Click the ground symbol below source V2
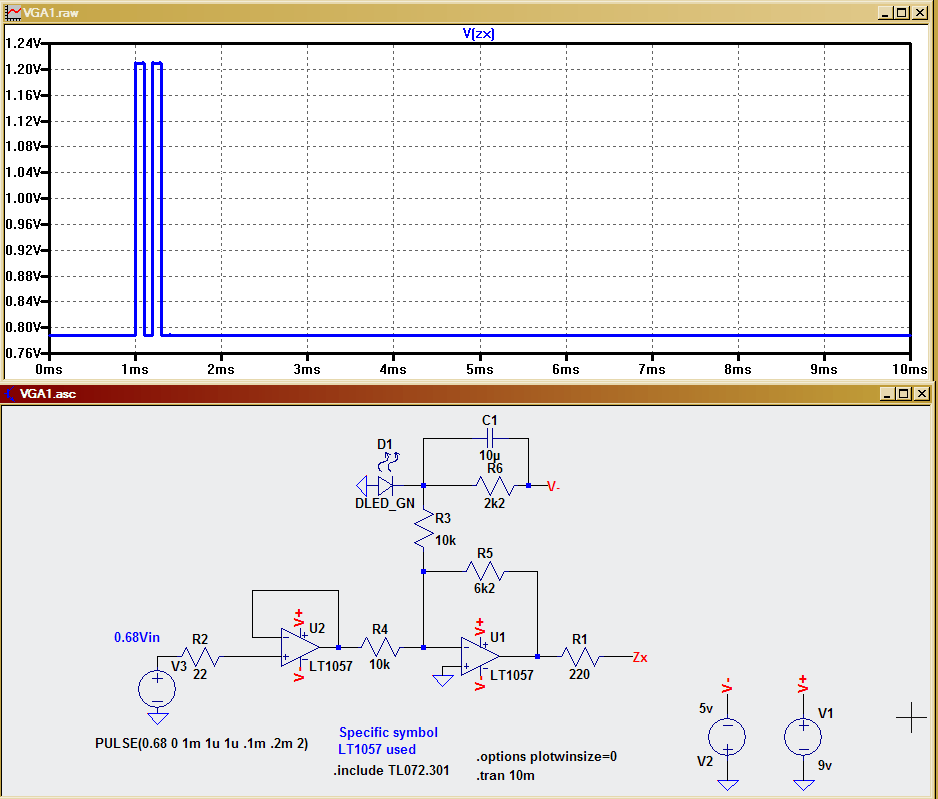 click(727, 785)
